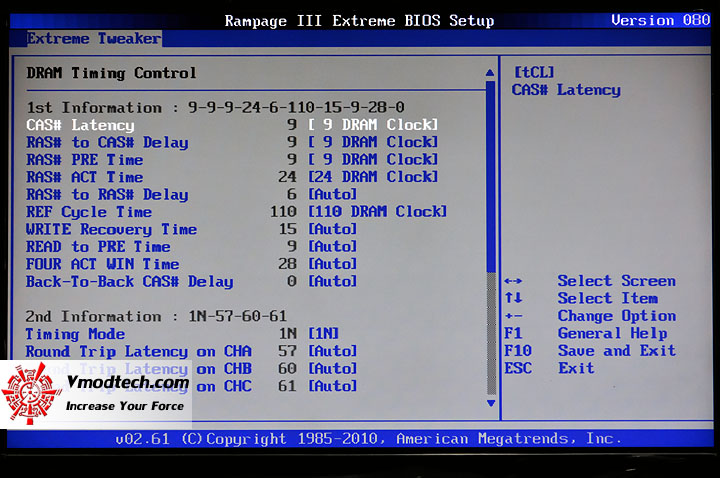The image size is (720, 478).
Task: Click the Exit help entry
Action: pyautogui.click(x=576, y=368)
